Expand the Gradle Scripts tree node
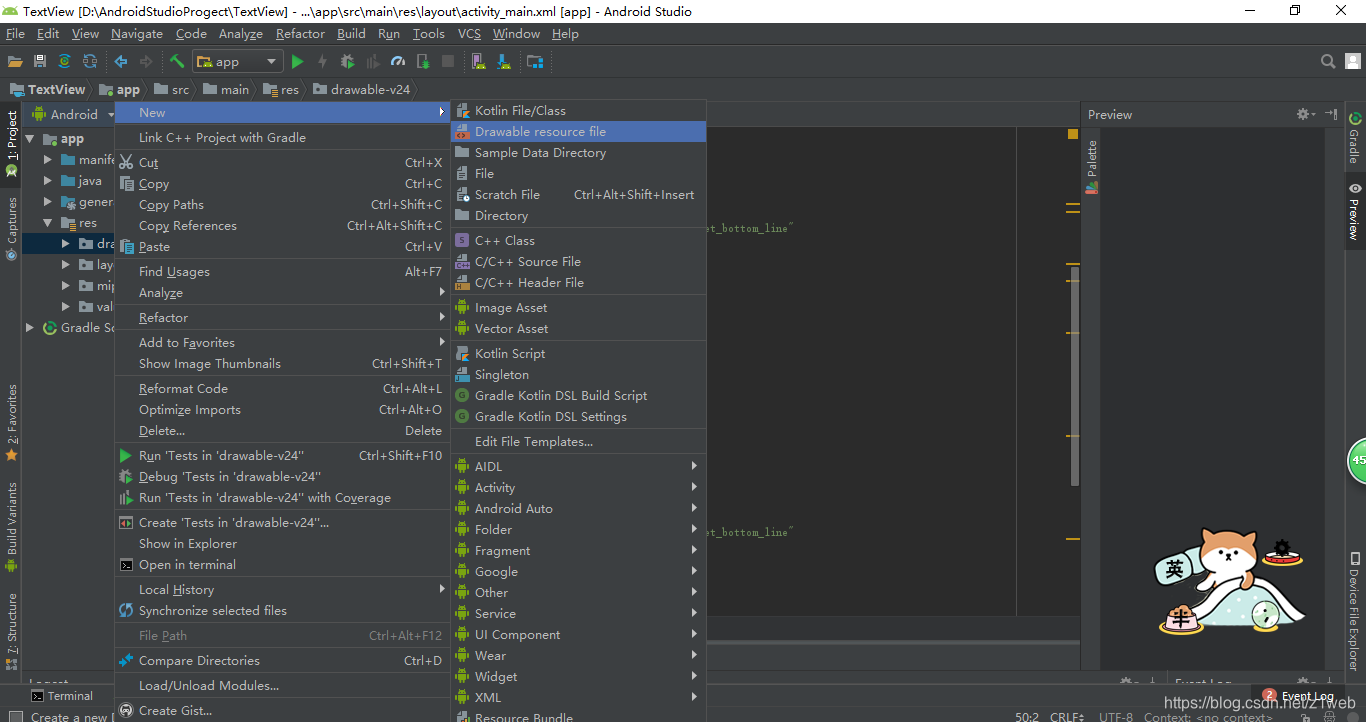The height and width of the screenshot is (722, 1366). [x=30, y=328]
